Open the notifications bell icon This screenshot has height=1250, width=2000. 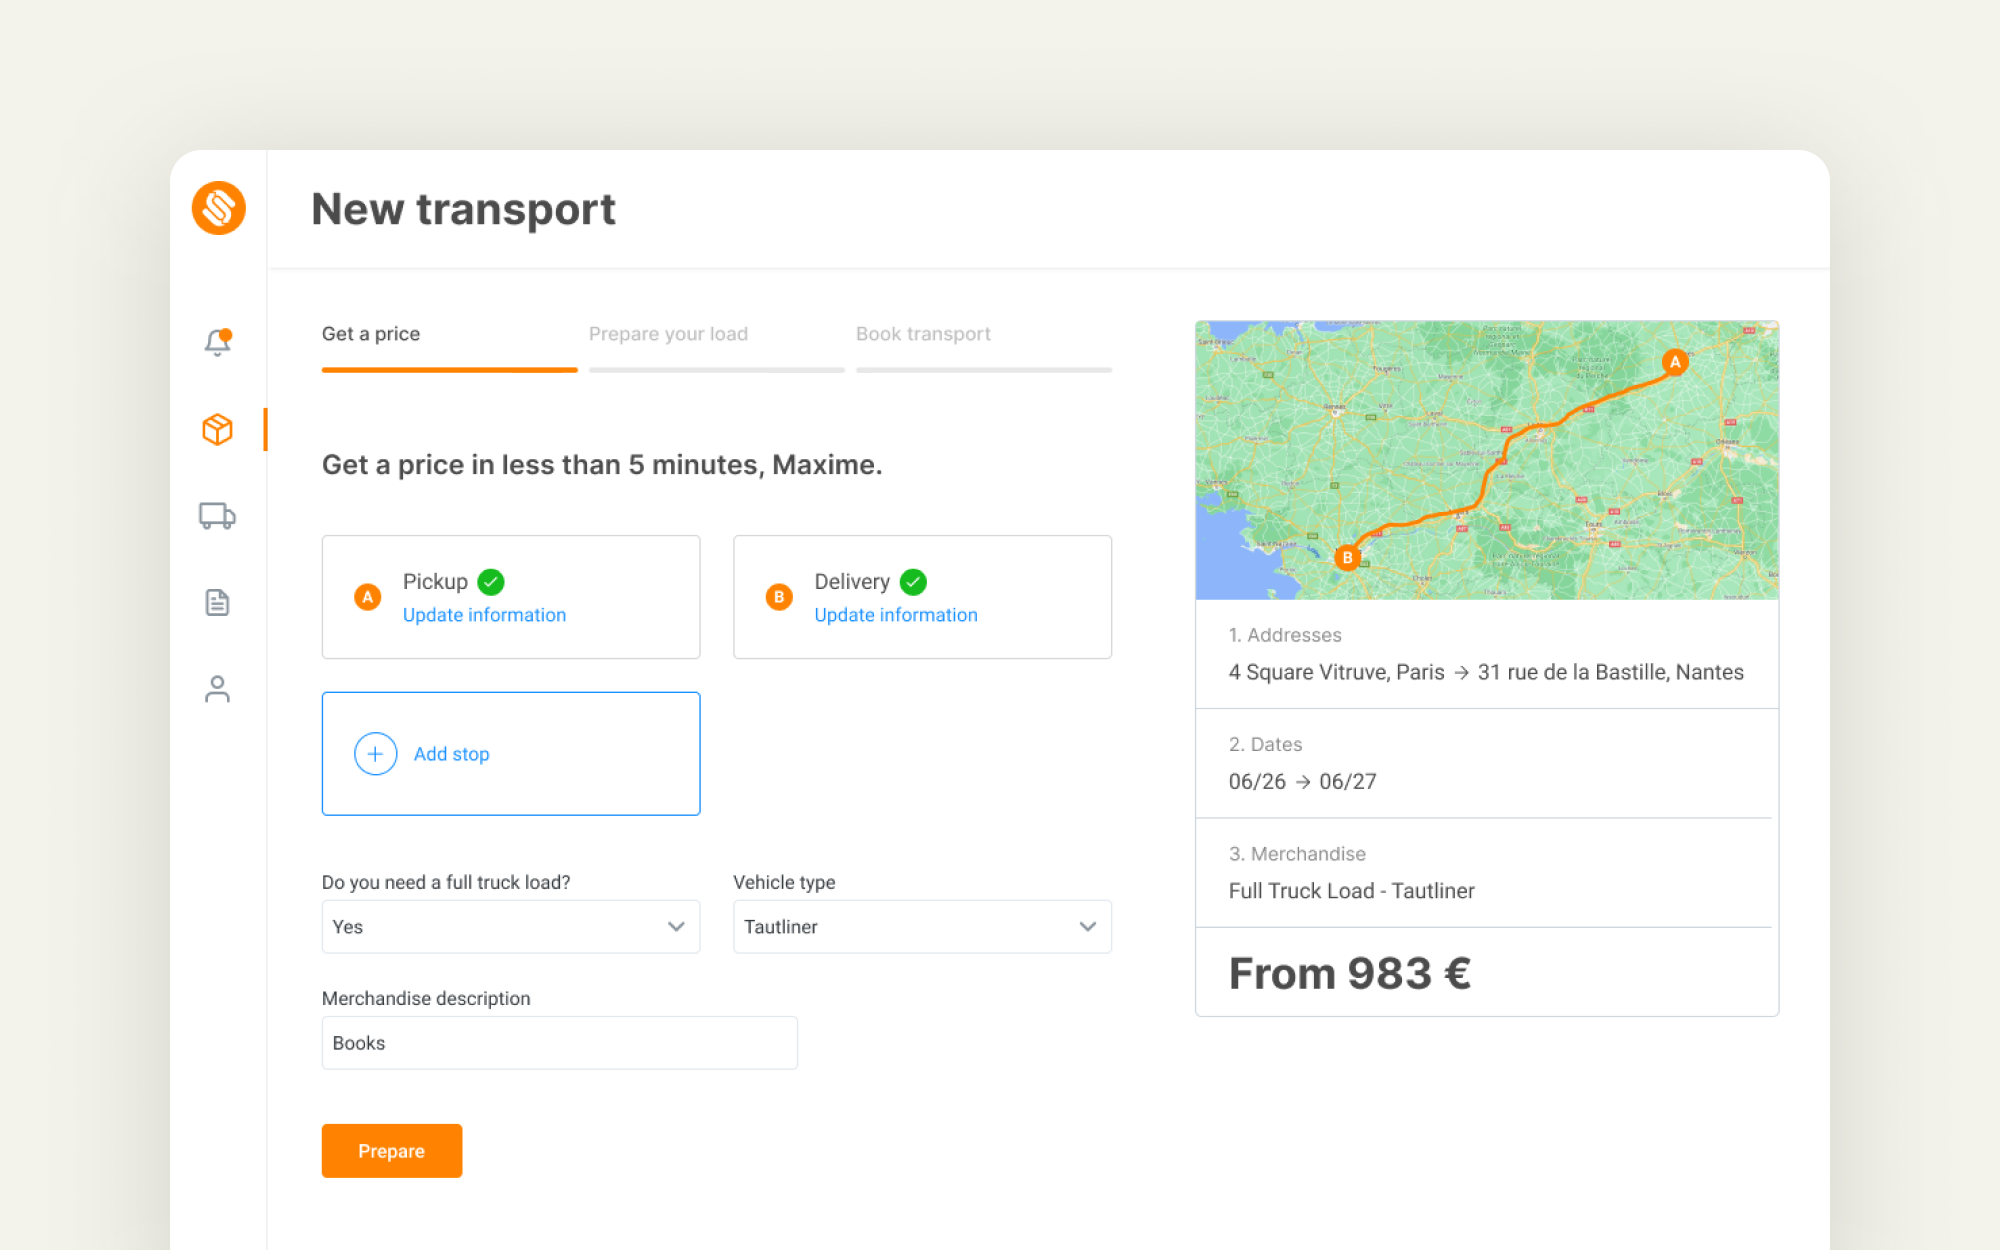coord(218,342)
